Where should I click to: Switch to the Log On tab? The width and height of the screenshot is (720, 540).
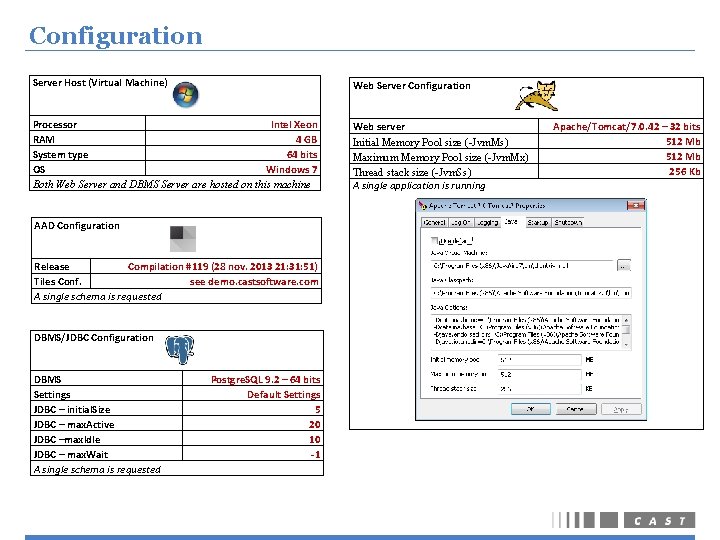click(461, 222)
